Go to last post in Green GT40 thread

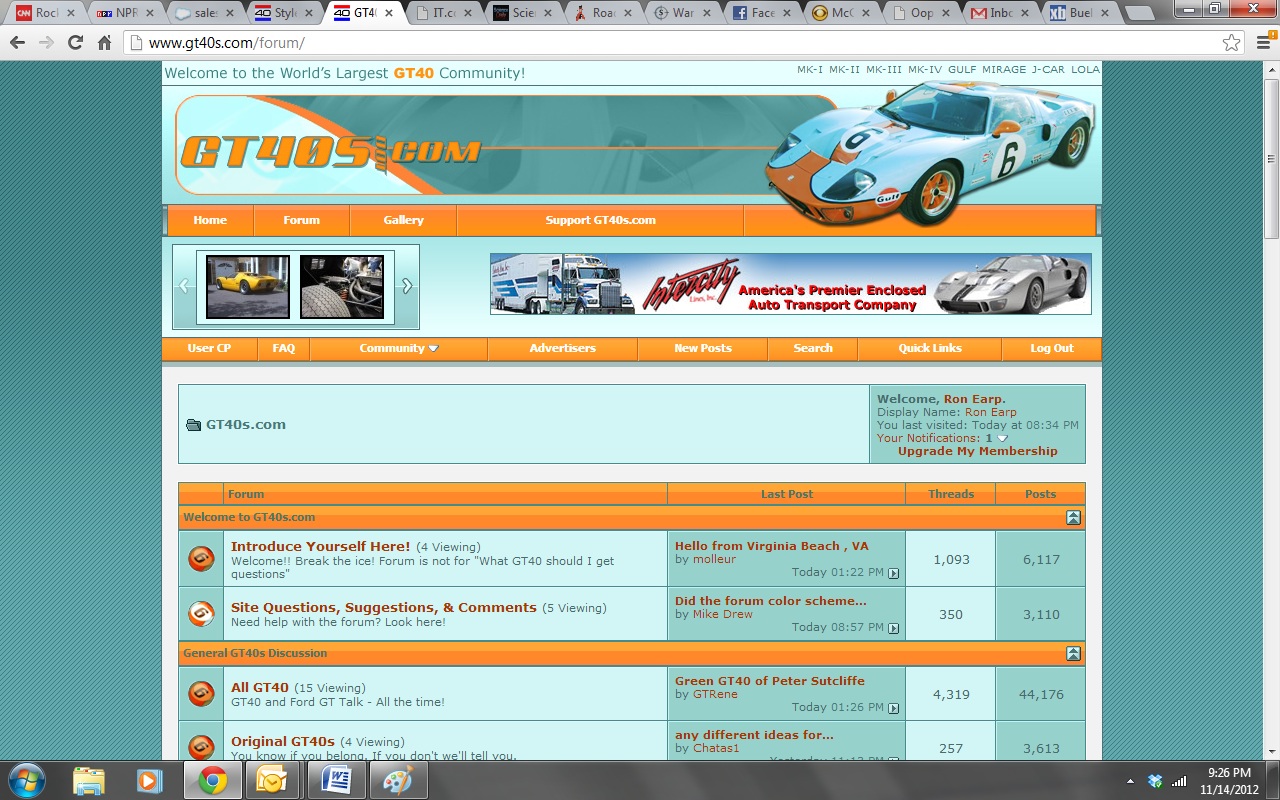click(x=894, y=708)
